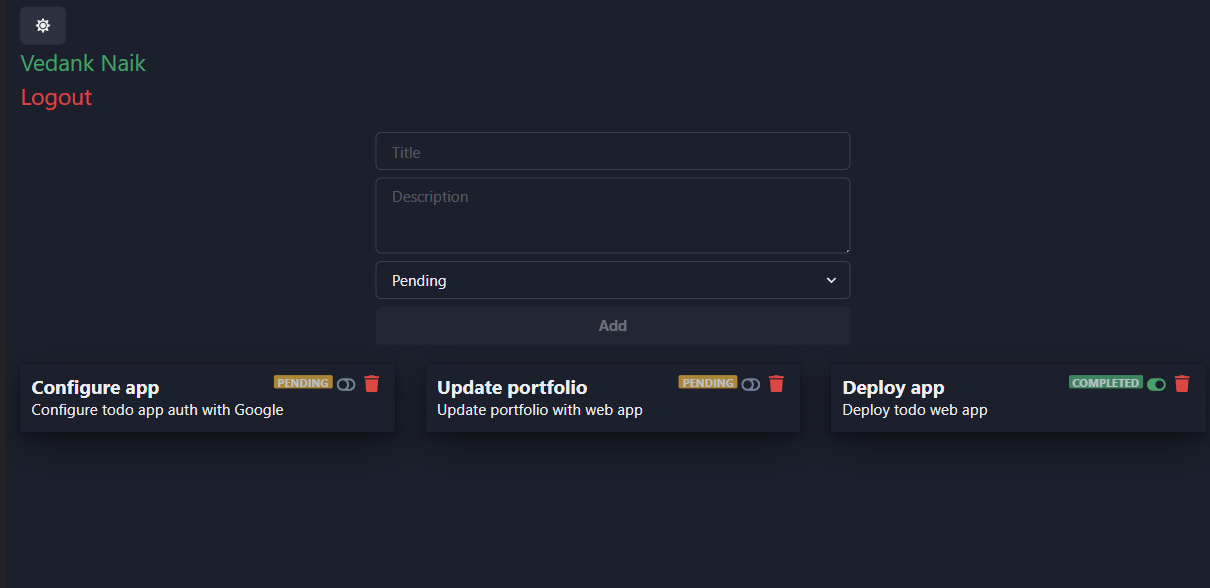Open the status dropdown showing Pending
Screen dimensions: 1210x588
point(612,280)
